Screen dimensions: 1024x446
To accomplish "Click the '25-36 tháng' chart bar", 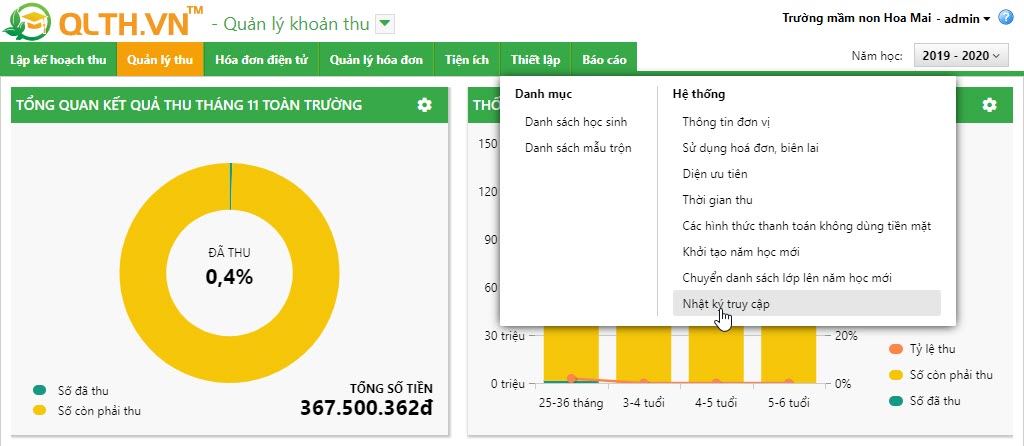I will click(570, 355).
